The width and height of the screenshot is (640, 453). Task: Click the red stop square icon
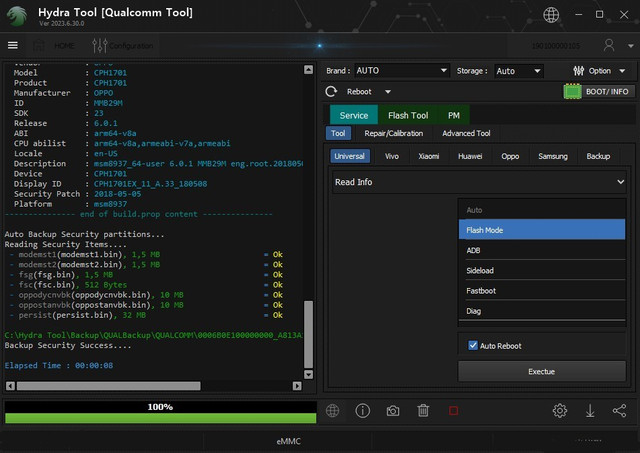pyautogui.click(x=453, y=411)
